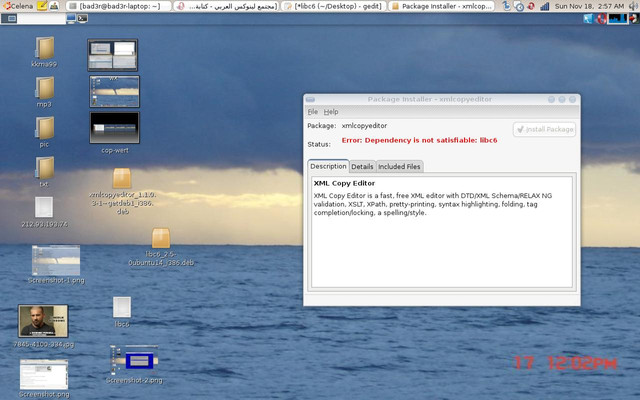Switch to the bad3r@bad3r-laptop terminal taskbar button
This screenshot has width=640, height=400.
point(119,6)
